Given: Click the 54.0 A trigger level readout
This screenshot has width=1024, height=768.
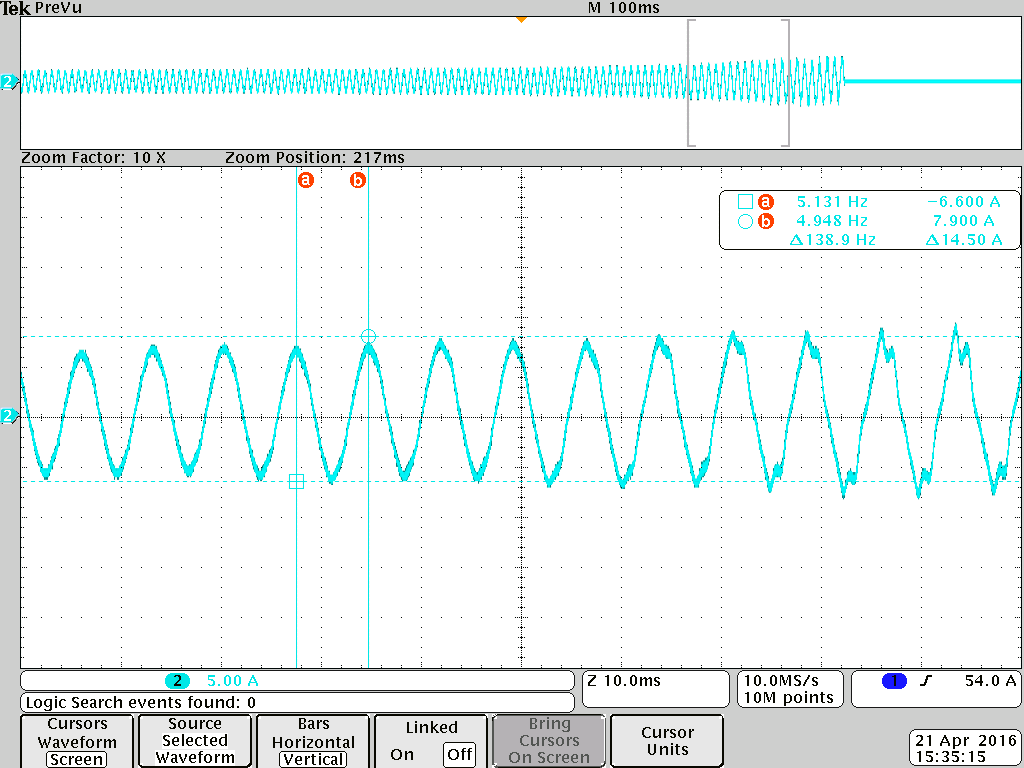Looking at the screenshot, I should pos(990,681).
